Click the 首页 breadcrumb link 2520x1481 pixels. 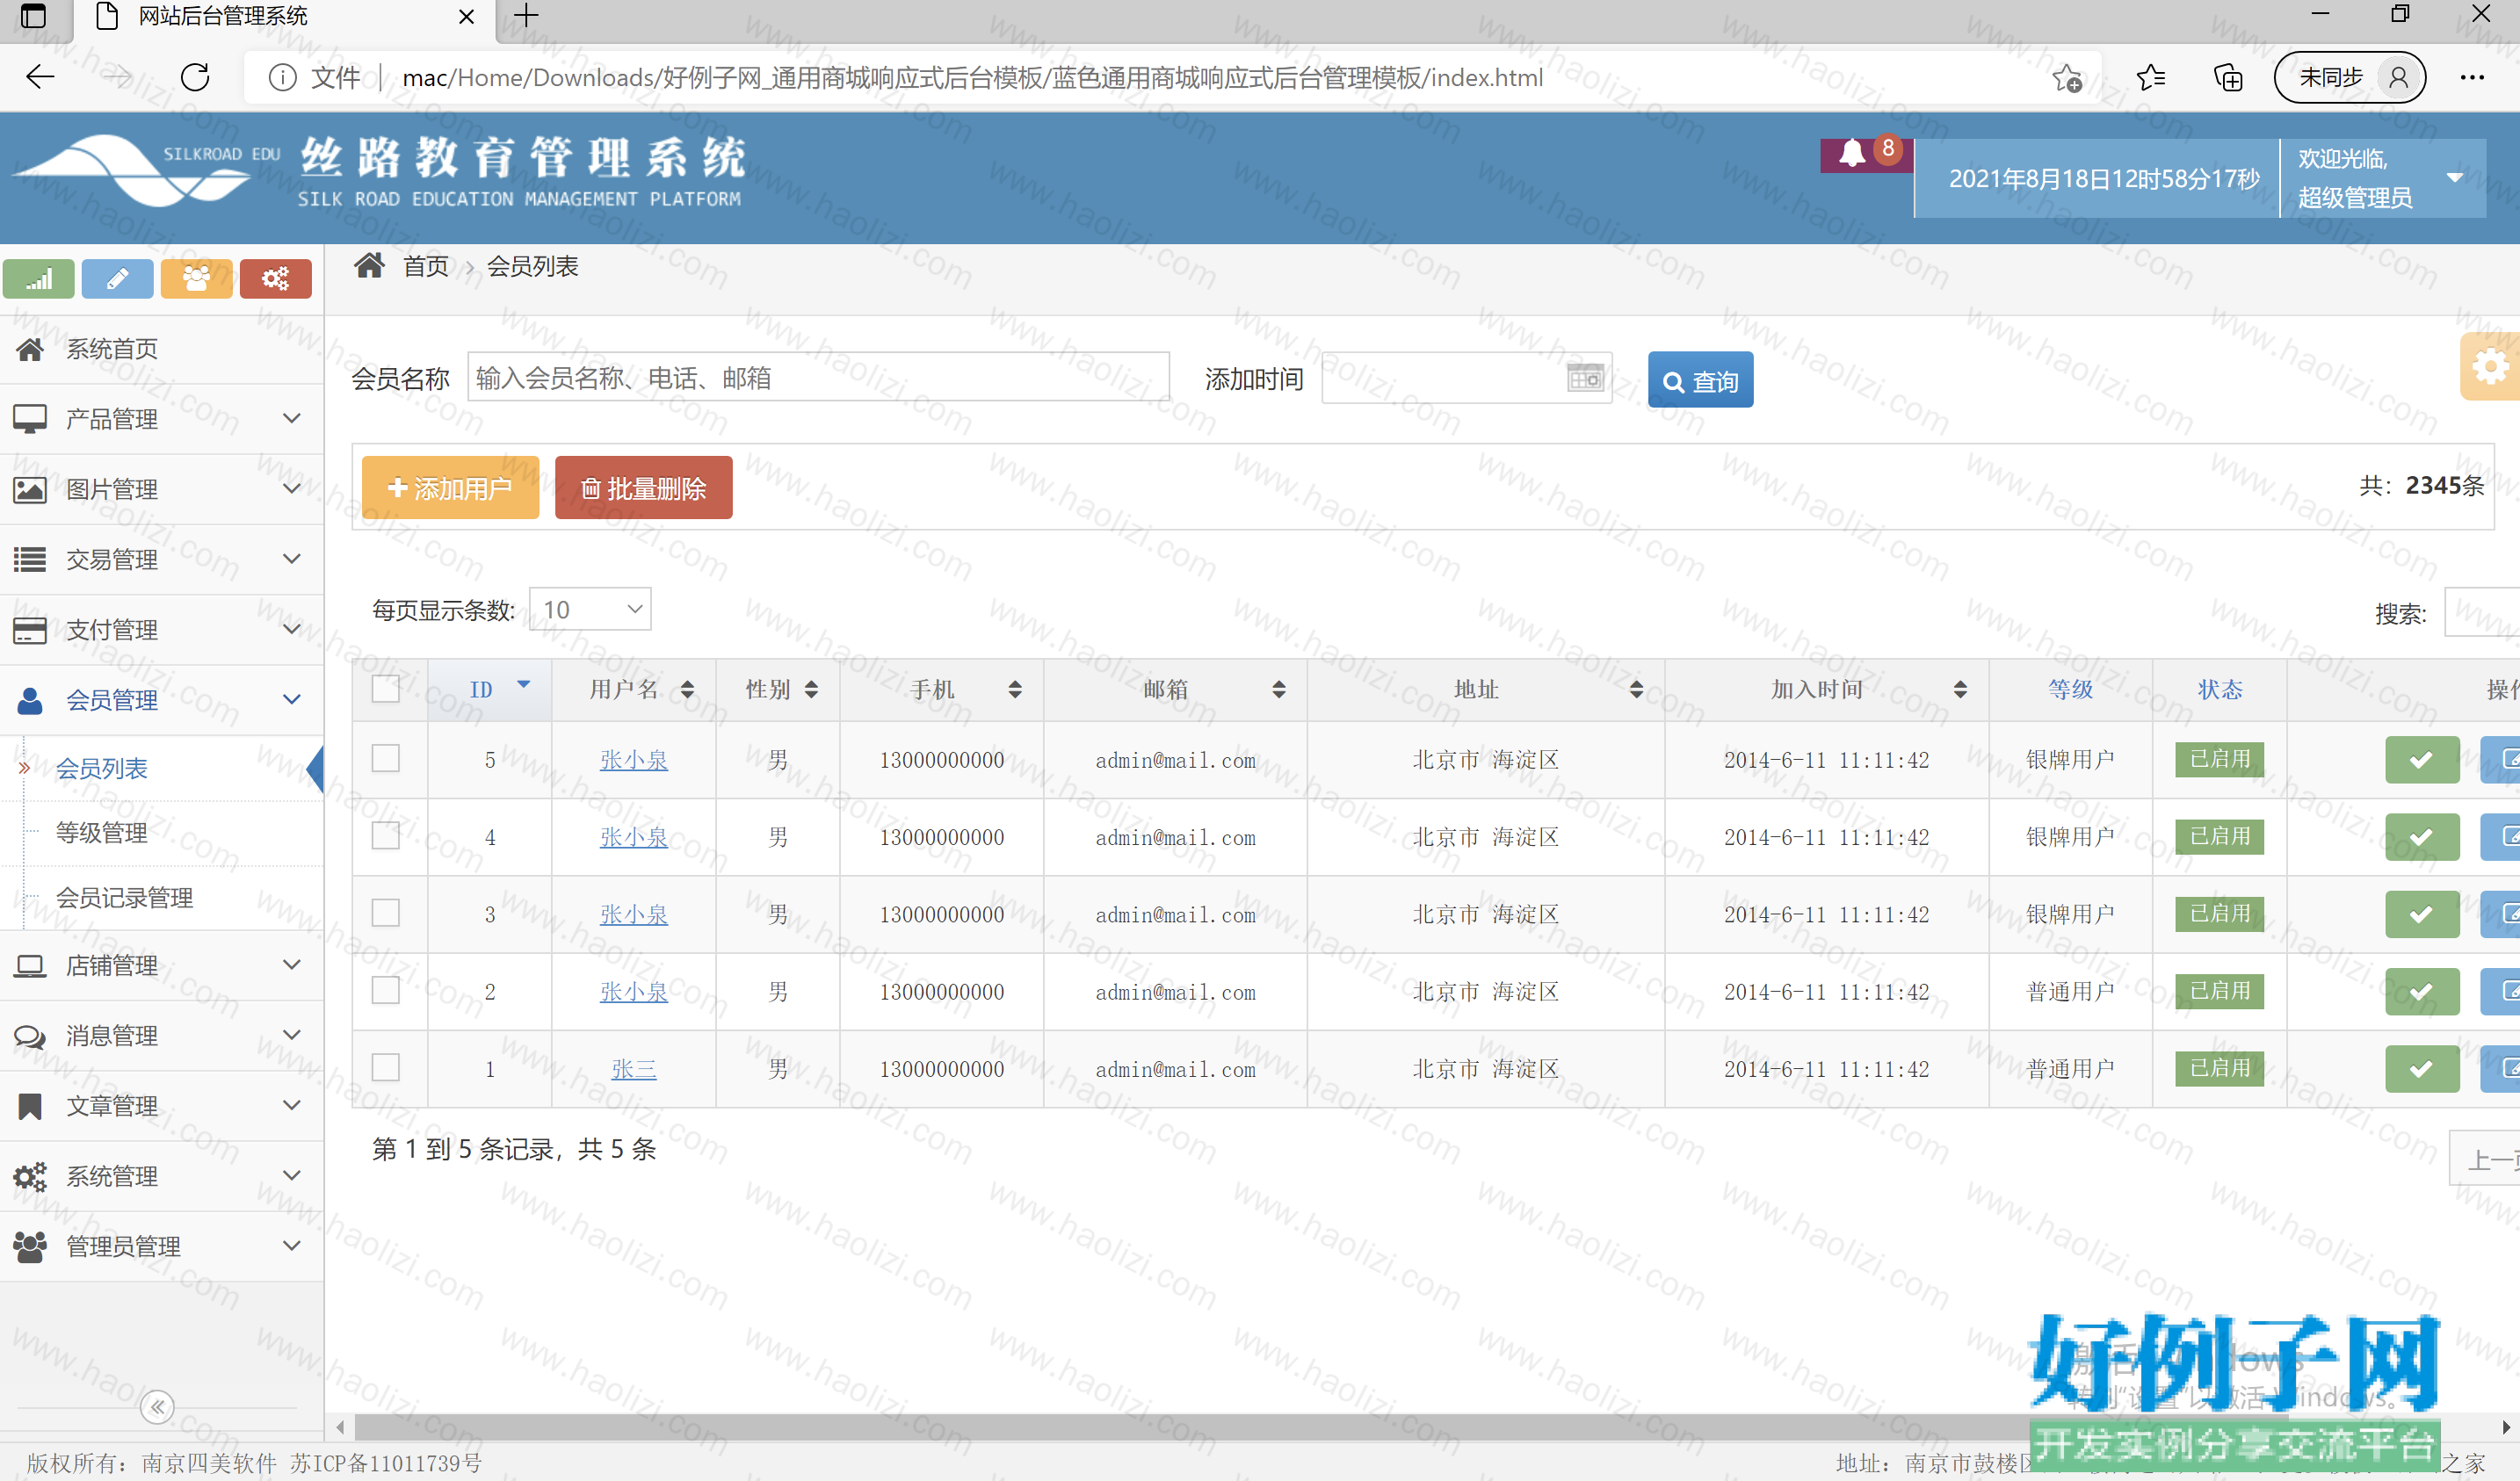425,266
